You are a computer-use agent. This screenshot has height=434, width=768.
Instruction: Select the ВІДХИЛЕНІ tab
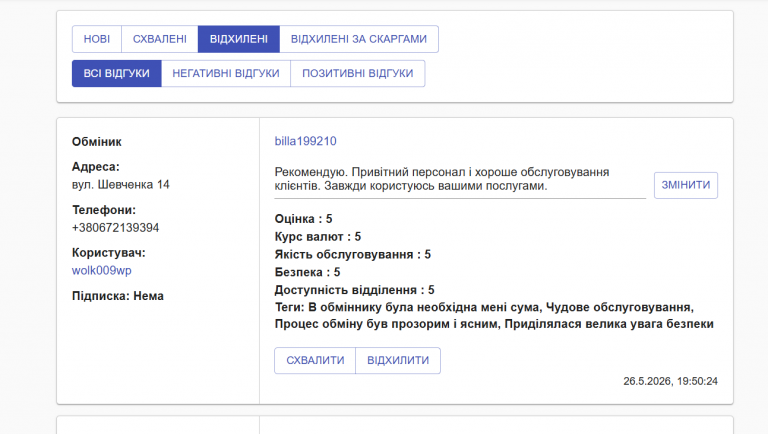[239, 39]
